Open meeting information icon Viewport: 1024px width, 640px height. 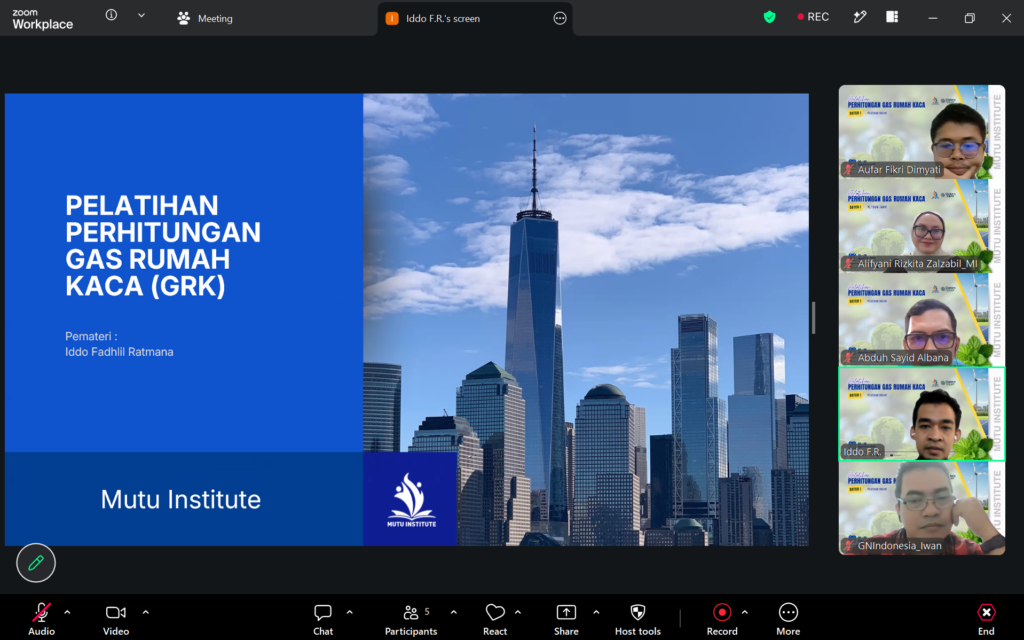click(x=112, y=15)
